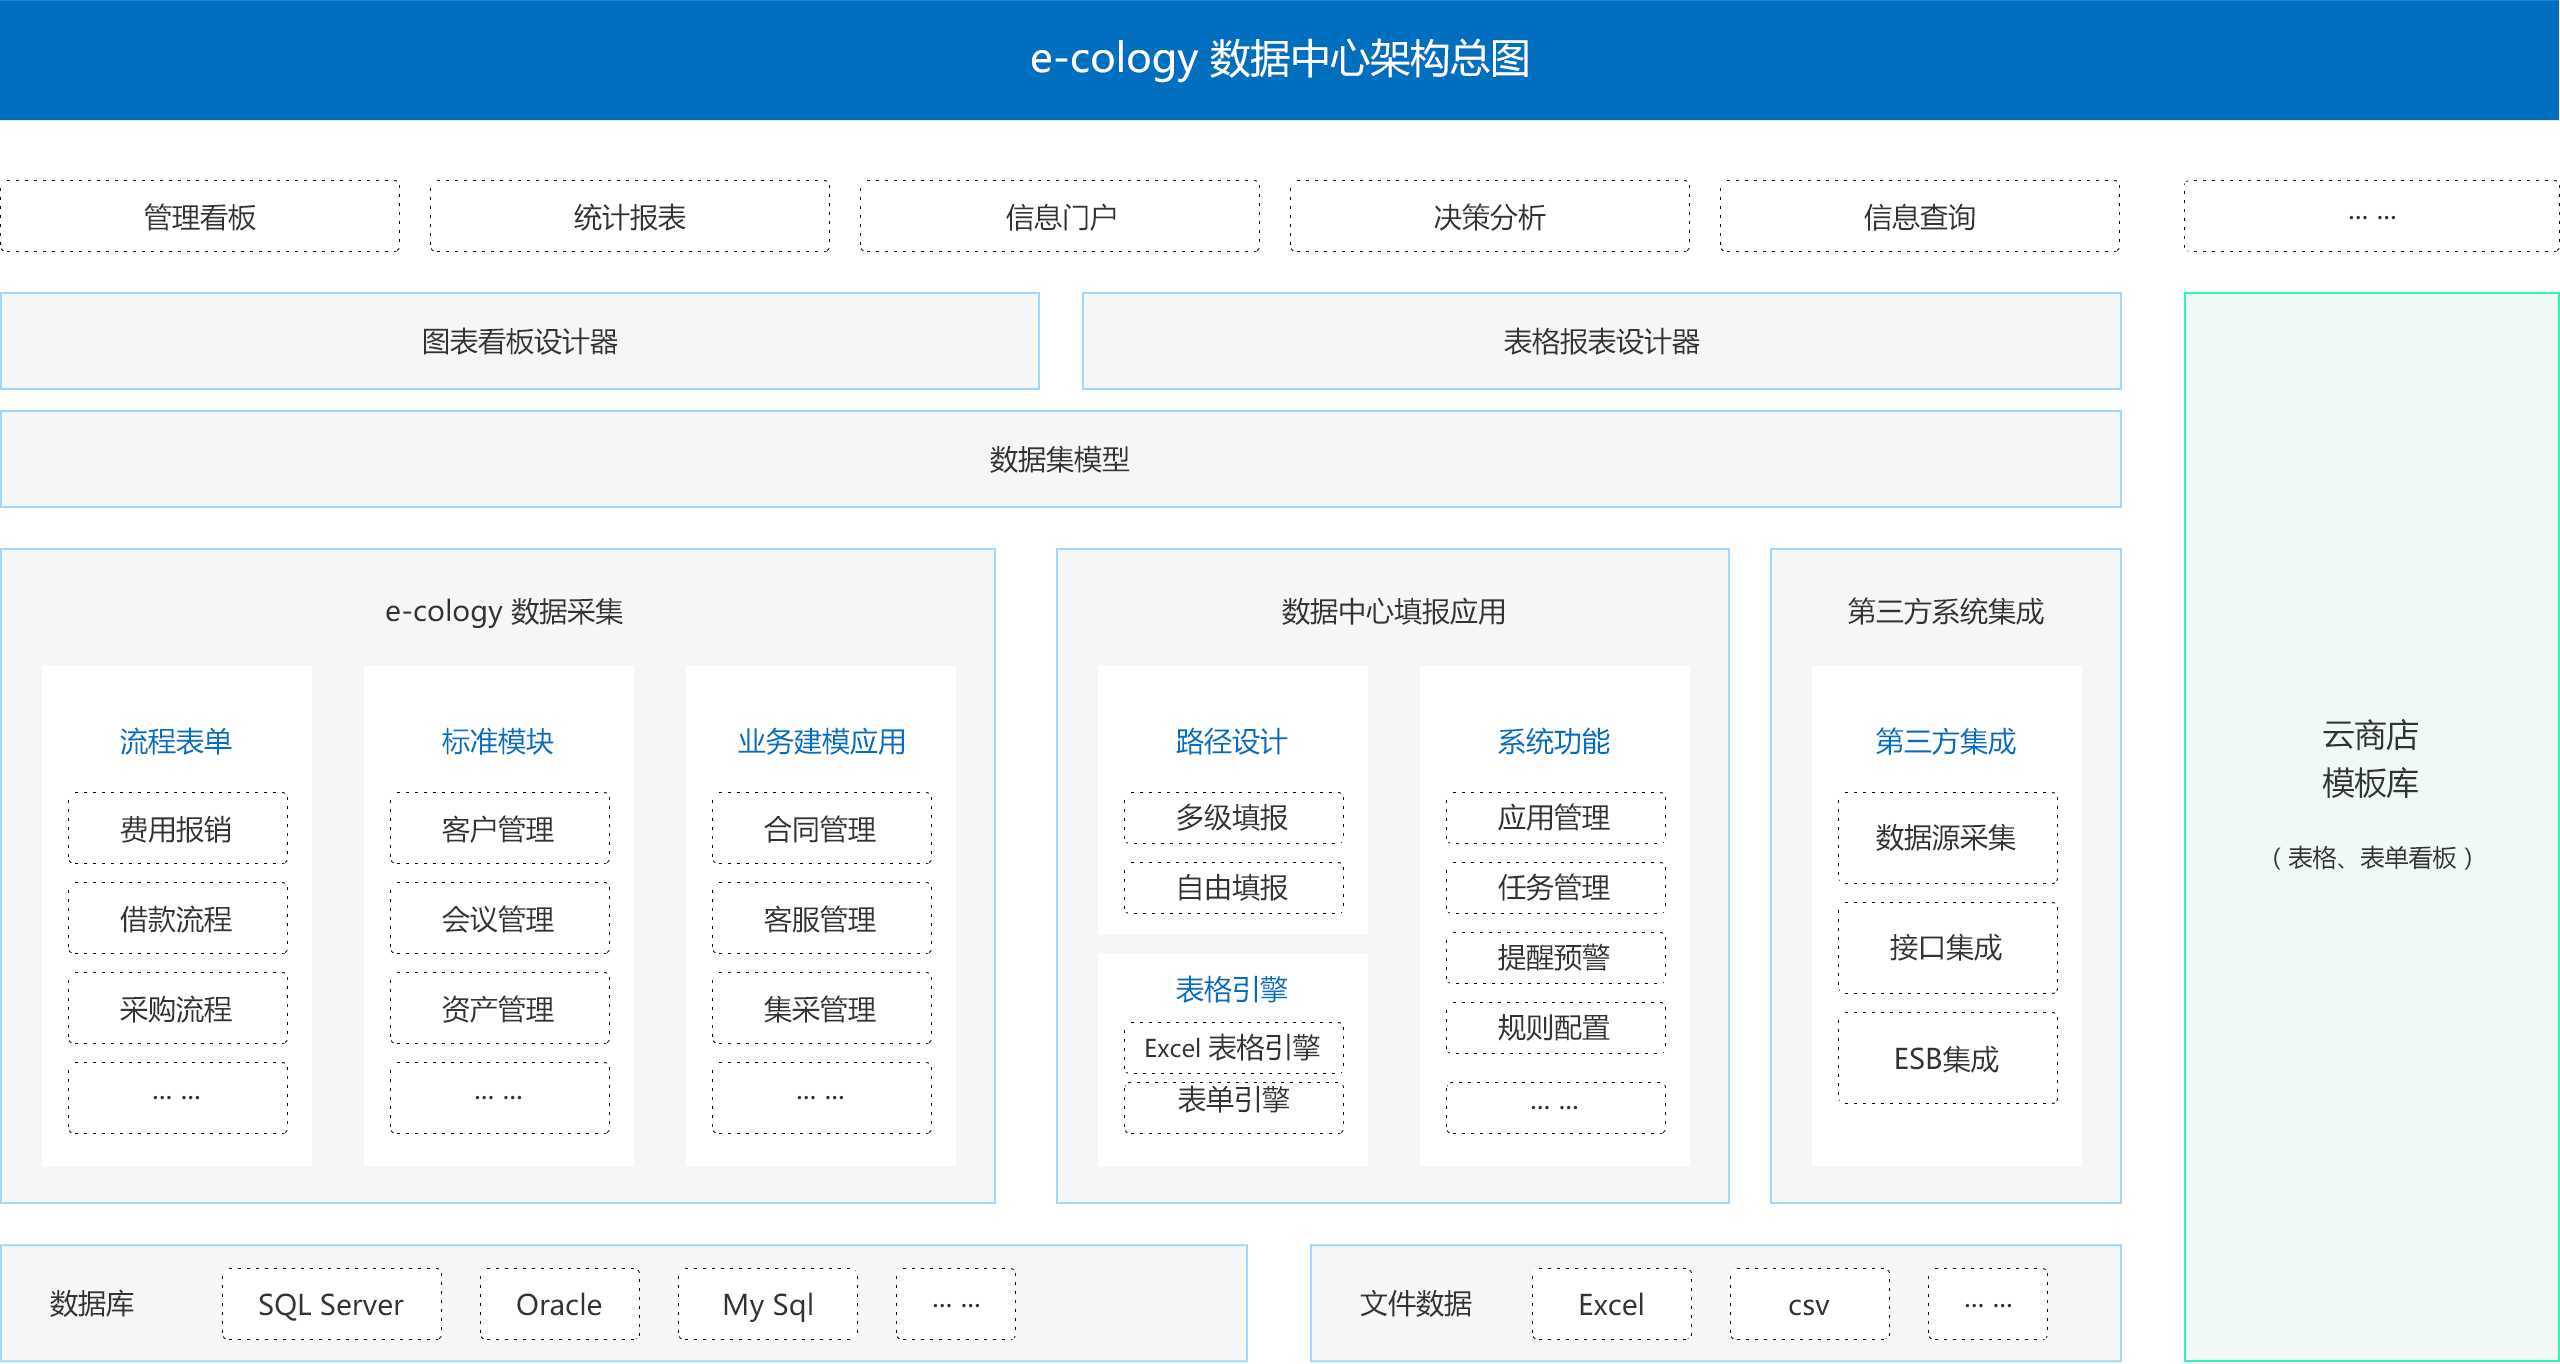Viewport: 2560px width, 1364px height.
Task: Click the 决策分析 dashed box
Action: 1489,216
